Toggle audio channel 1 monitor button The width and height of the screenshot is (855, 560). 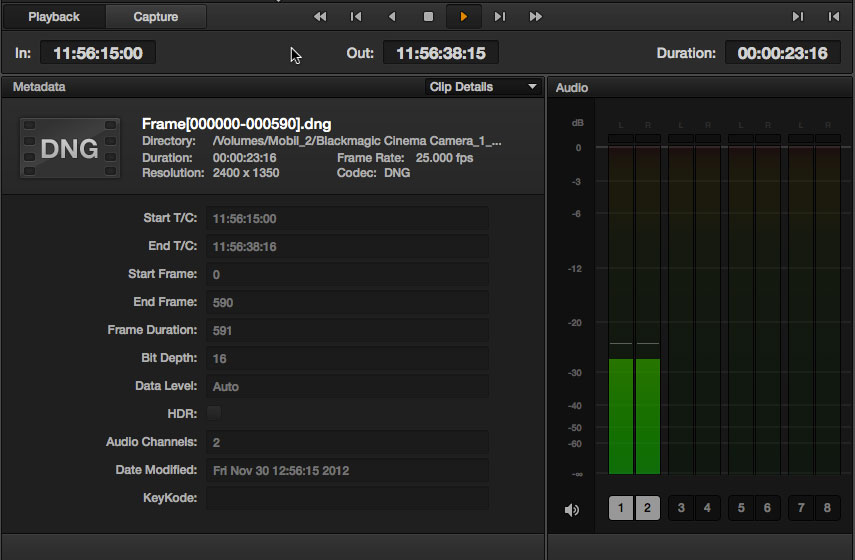(621, 508)
